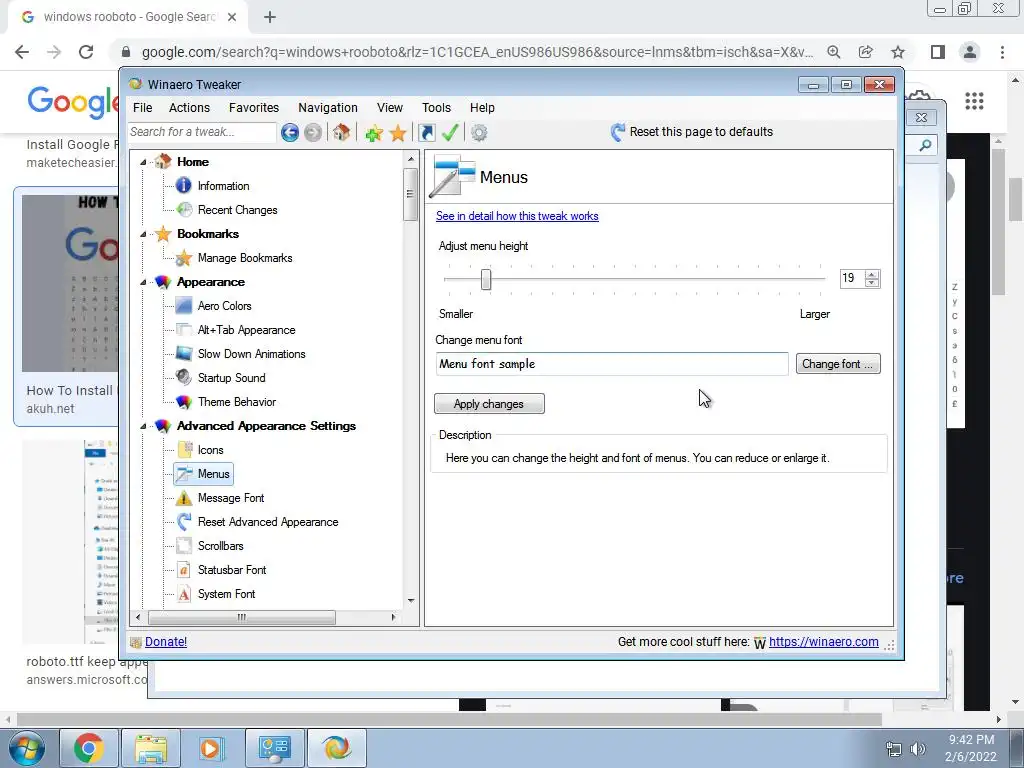The image size is (1024, 768).
Task: Click the volume icon in system tray
Action: pyautogui.click(x=918, y=749)
